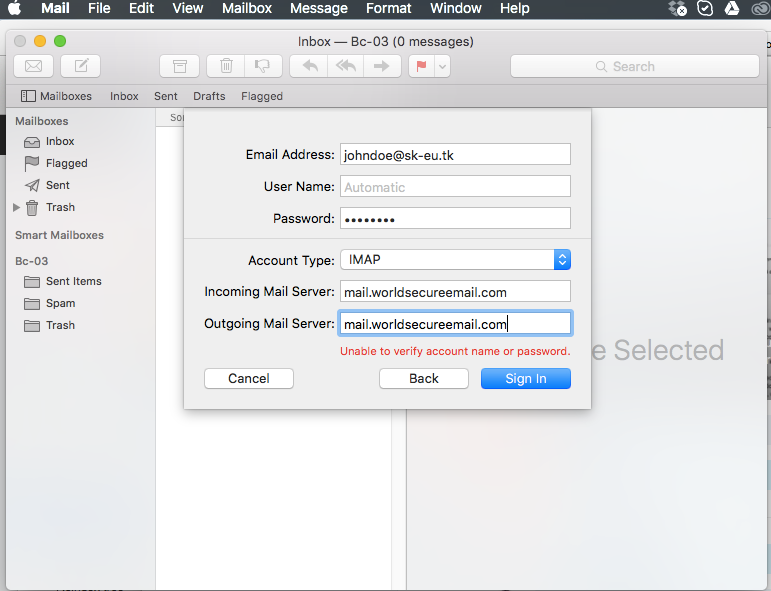Compose a new message with pencil icon
Screen dimensions: 771x591
click(x=81, y=66)
